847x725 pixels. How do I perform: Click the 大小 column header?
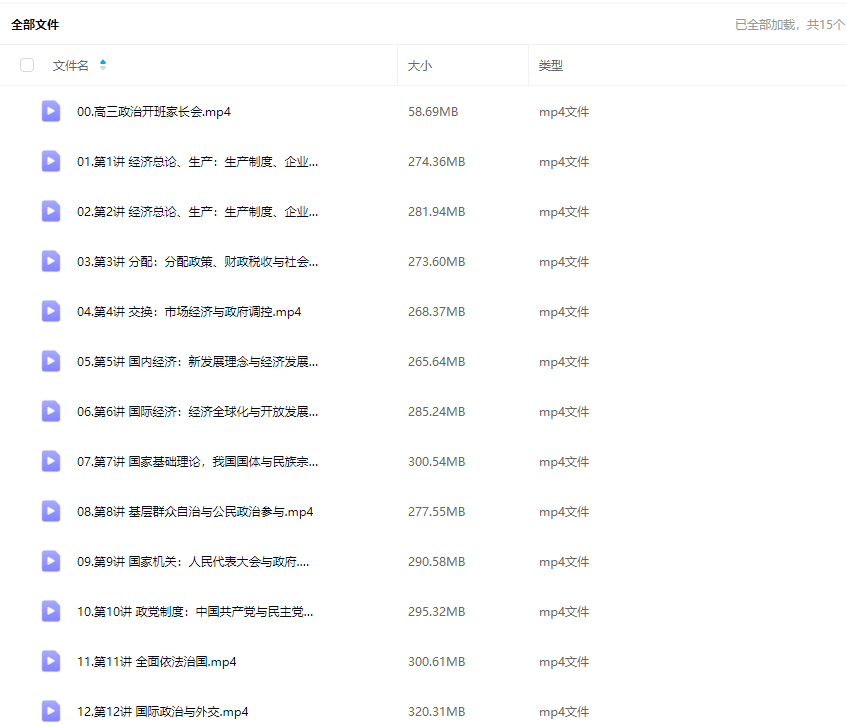(x=420, y=65)
